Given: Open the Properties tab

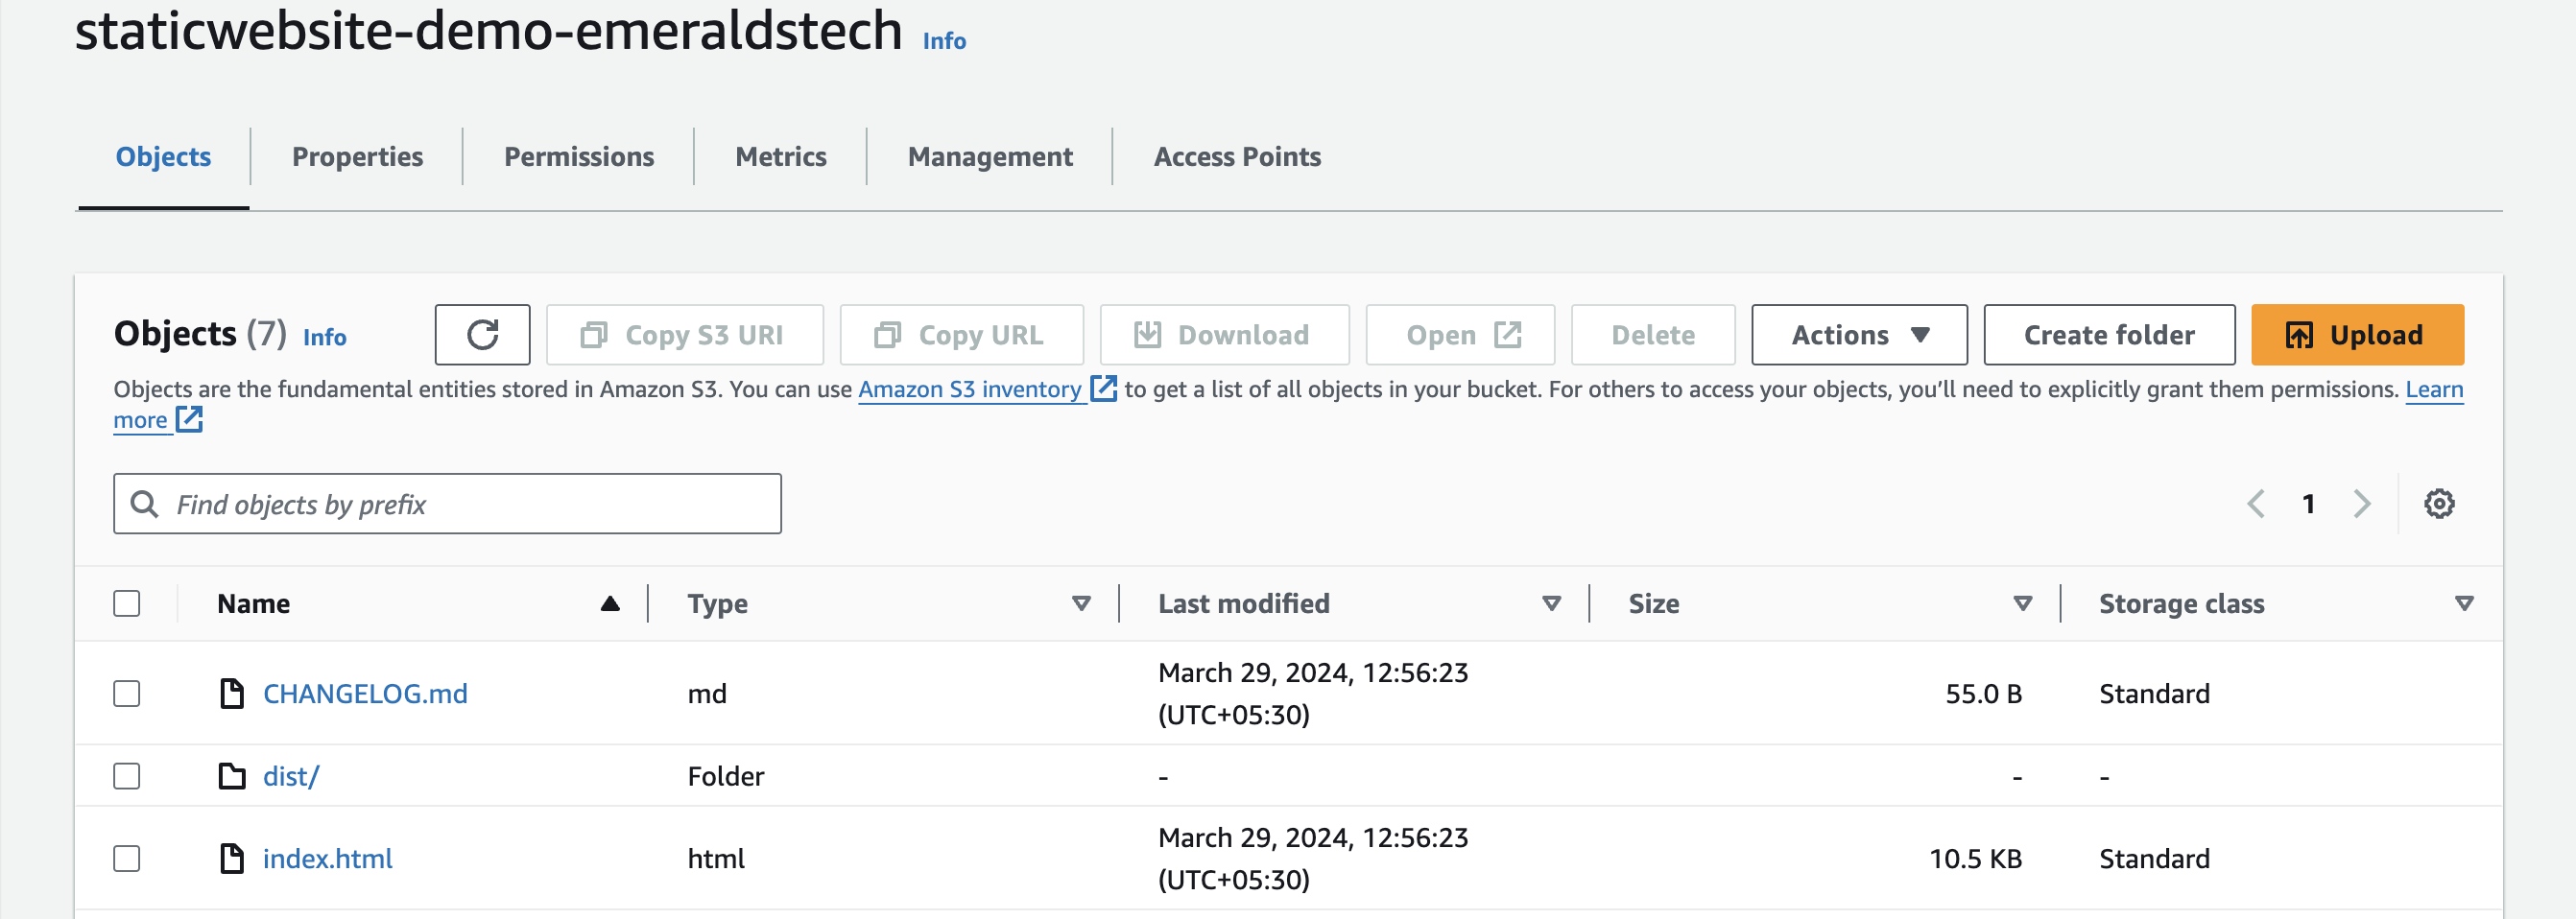Looking at the screenshot, I should [357, 157].
